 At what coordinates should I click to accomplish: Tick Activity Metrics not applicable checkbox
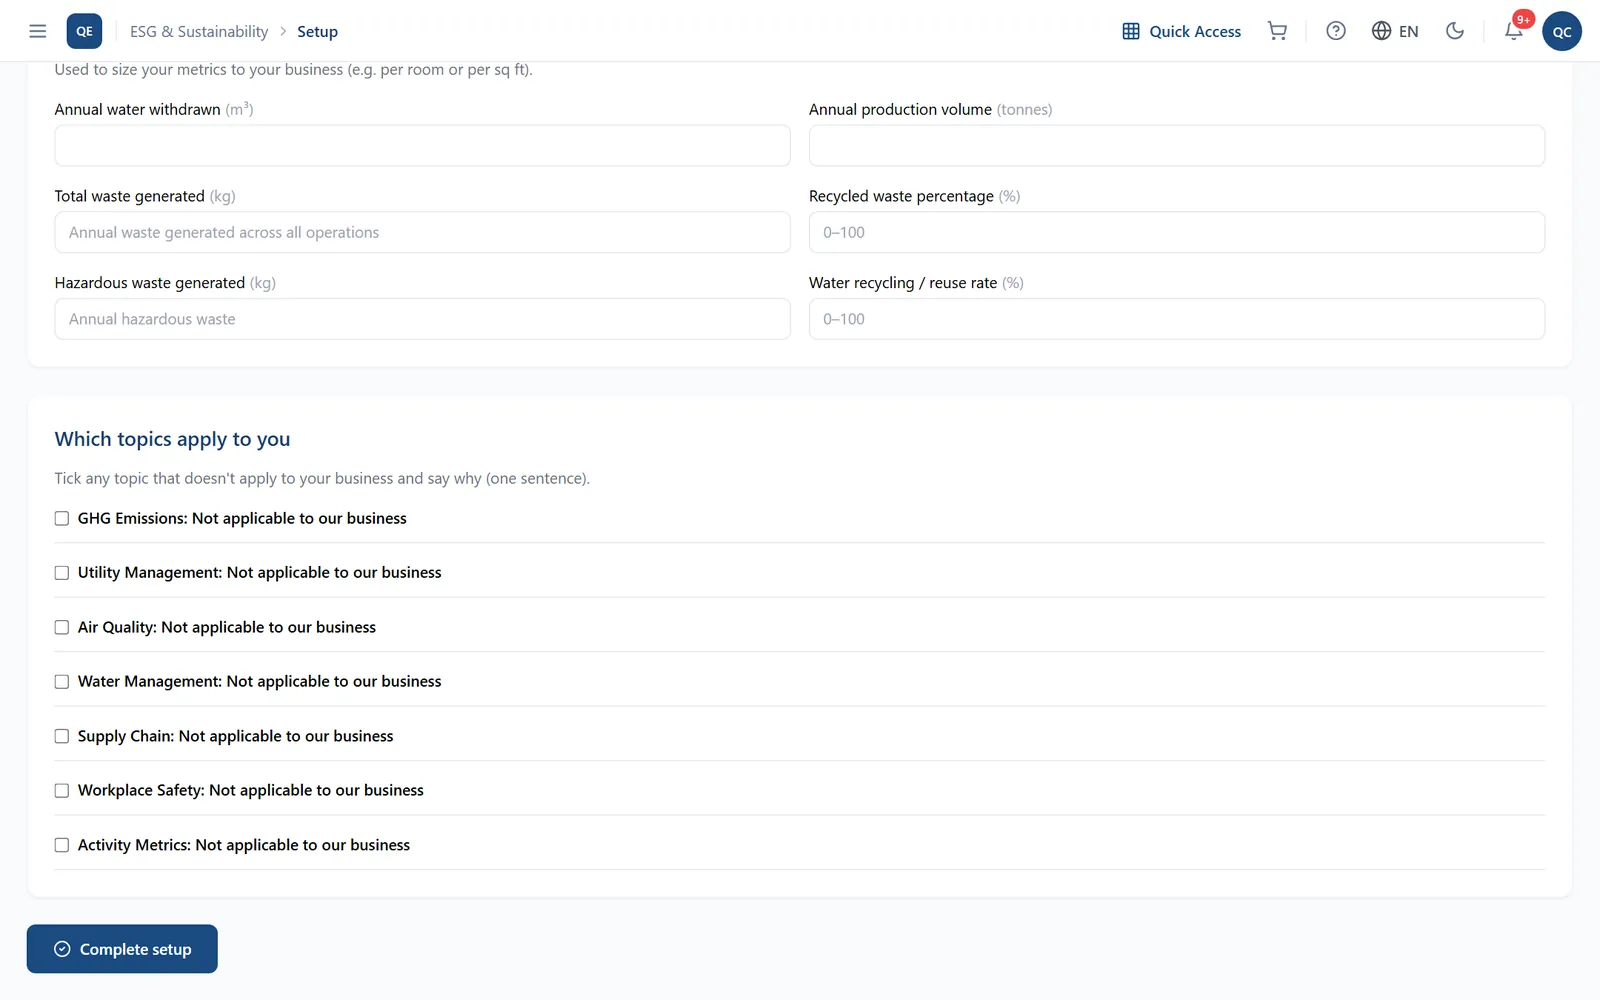pyautogui.click(x=62, y=845)
